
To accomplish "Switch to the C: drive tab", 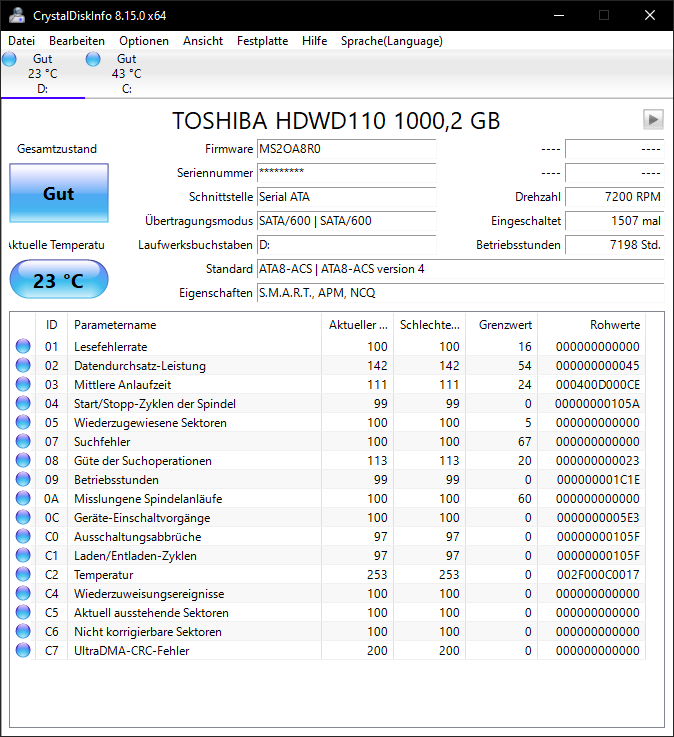I will [126, 74].
